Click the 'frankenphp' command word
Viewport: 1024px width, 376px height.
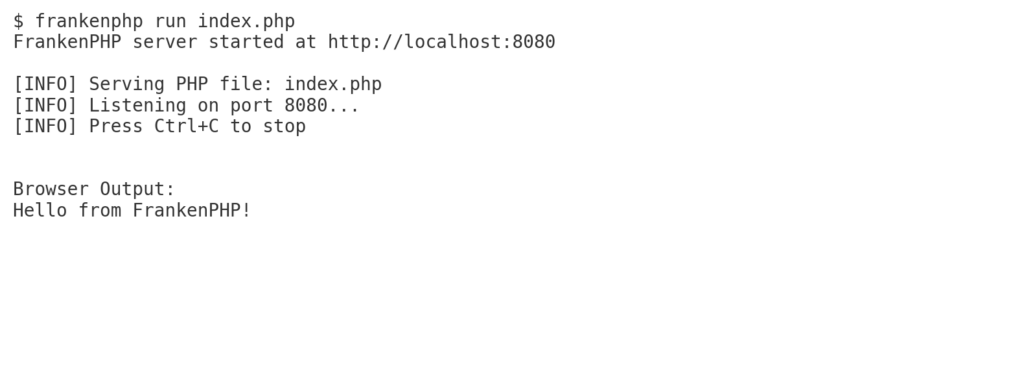tap(89, 22)
